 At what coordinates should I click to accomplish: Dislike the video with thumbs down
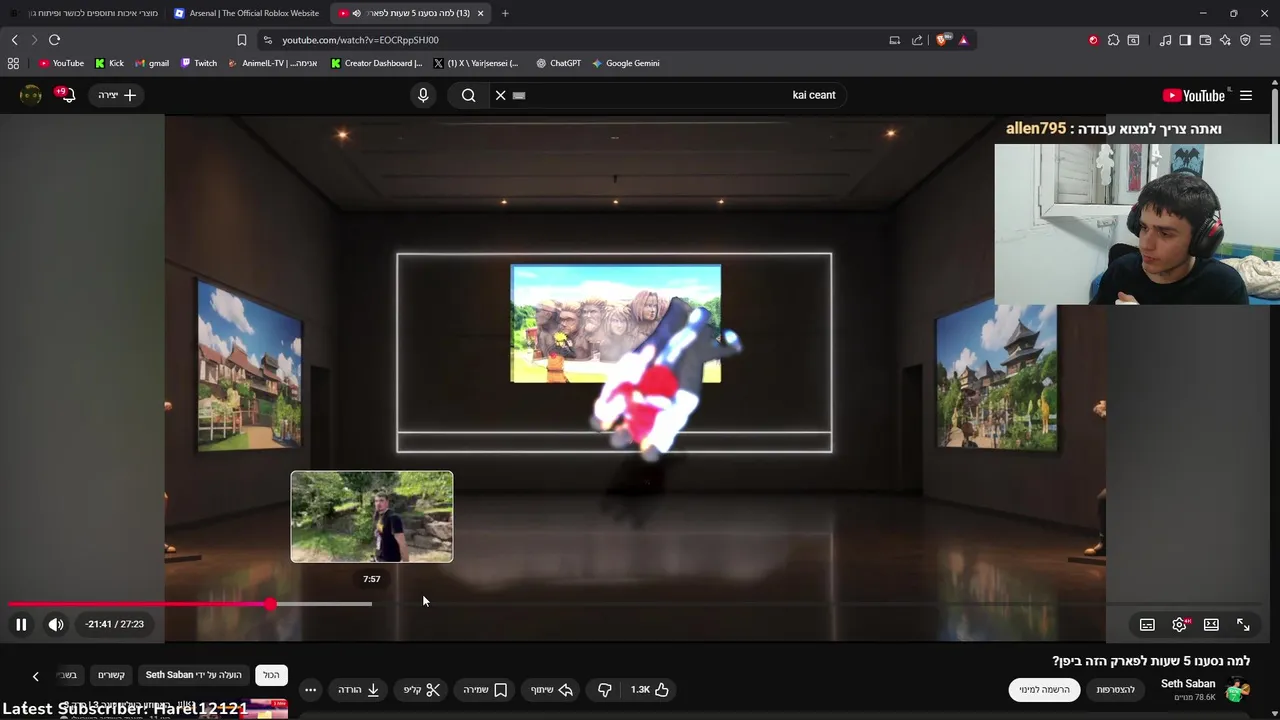tap(604, 689)
